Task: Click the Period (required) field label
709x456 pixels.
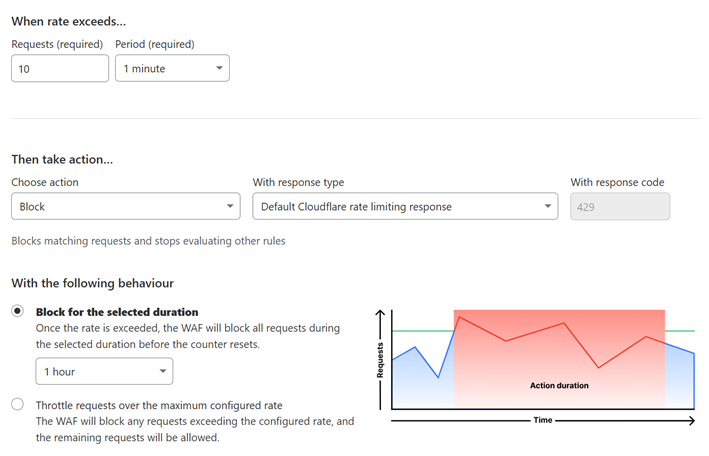Action: click(x=155, y=44)
